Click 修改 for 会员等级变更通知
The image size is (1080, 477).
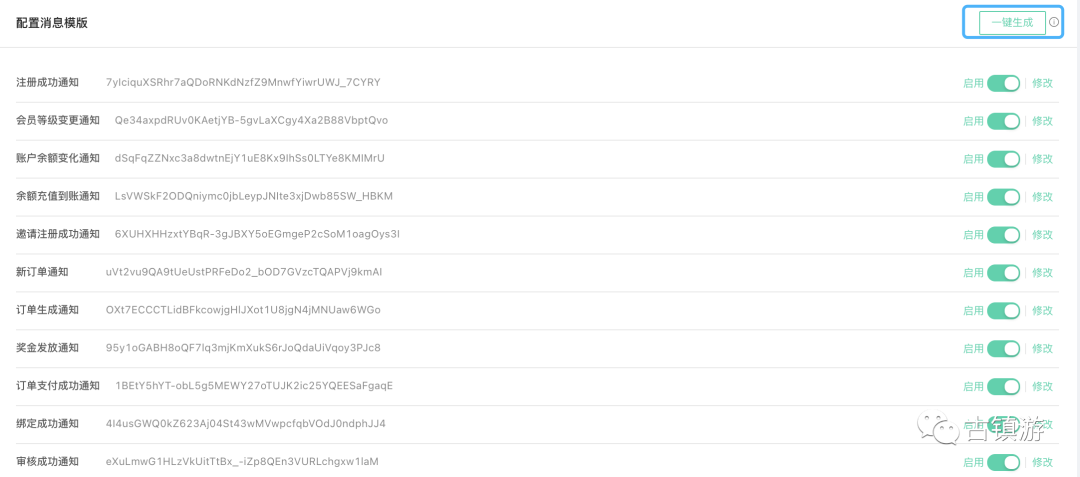(1042, 120)
